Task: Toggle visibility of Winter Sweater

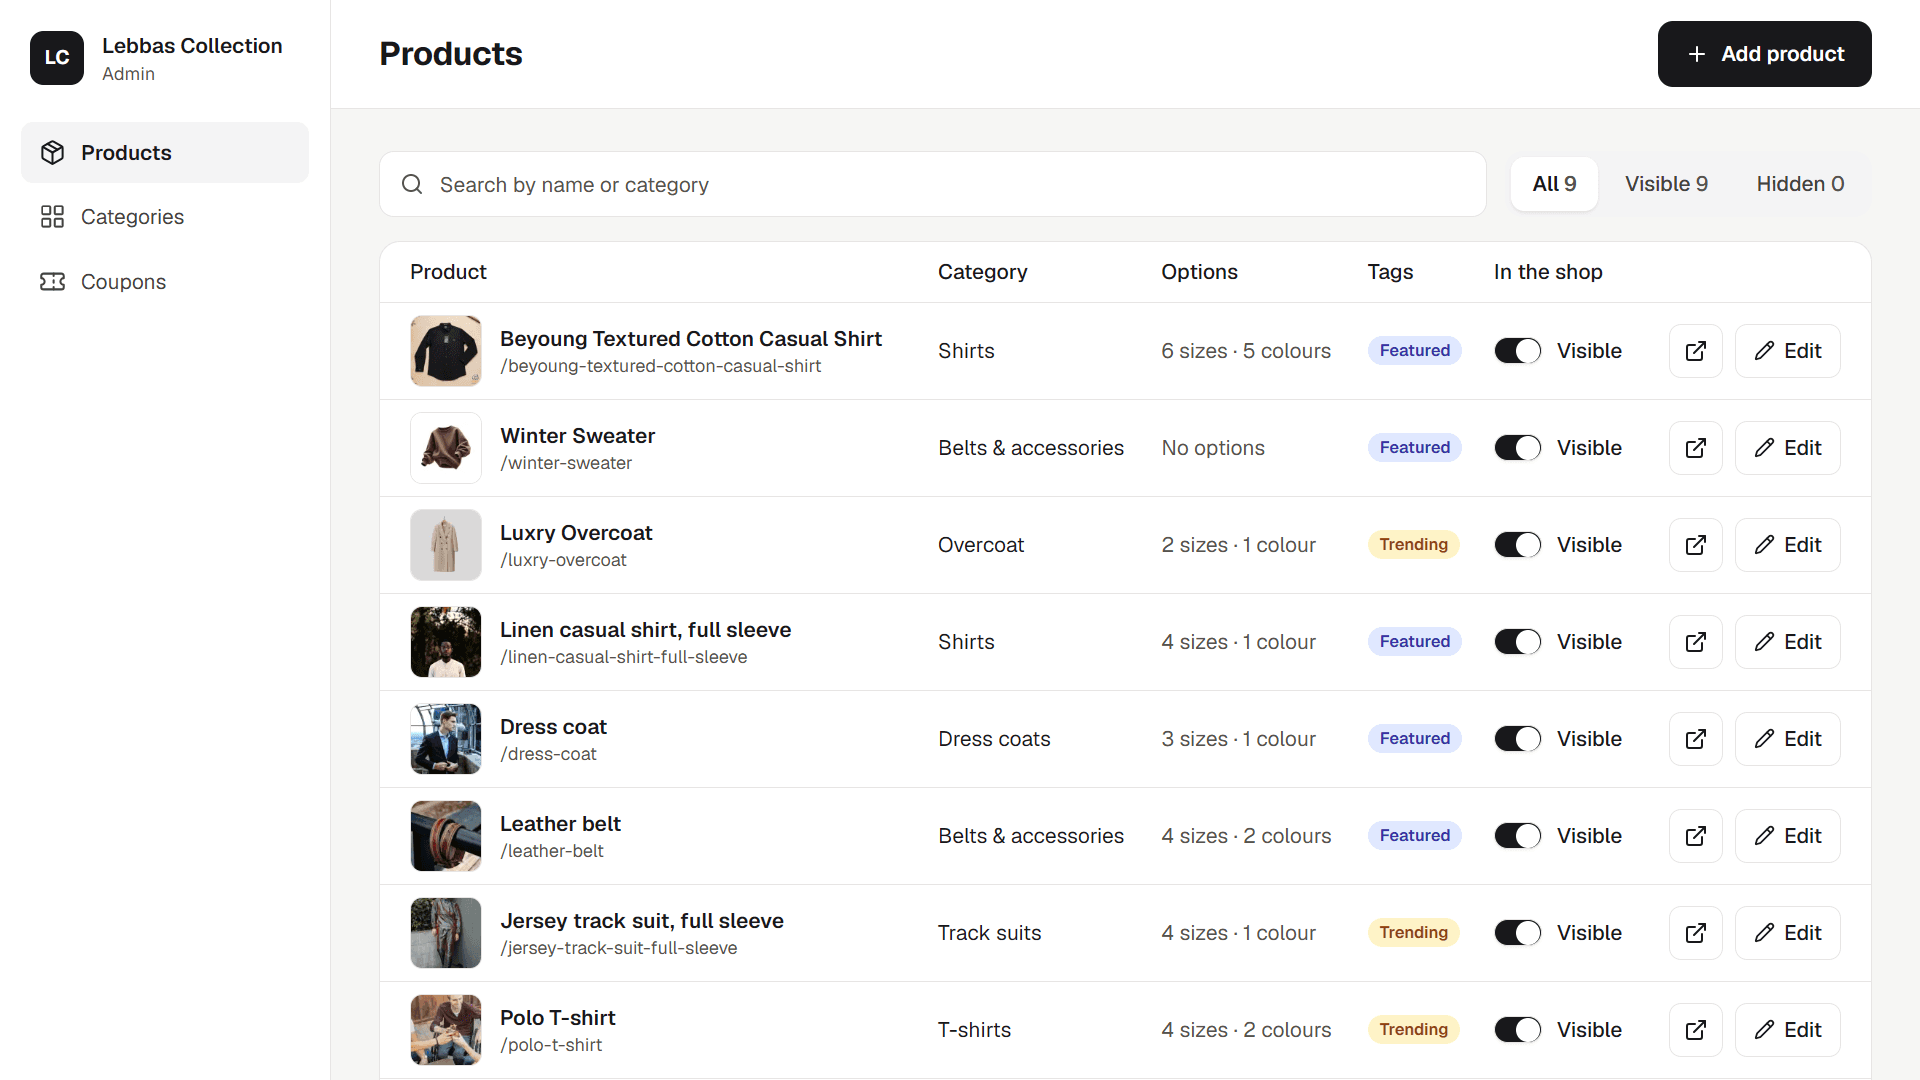Action: click(x=1517, y=448)
